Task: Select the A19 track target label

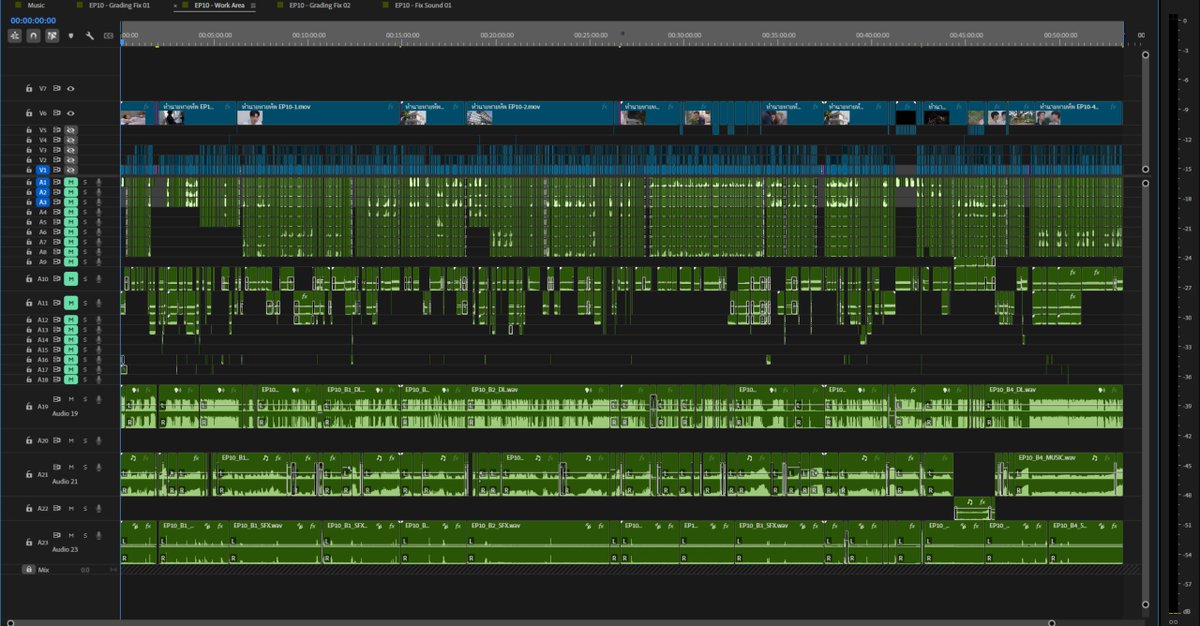Action: click(x=43, y=407)
